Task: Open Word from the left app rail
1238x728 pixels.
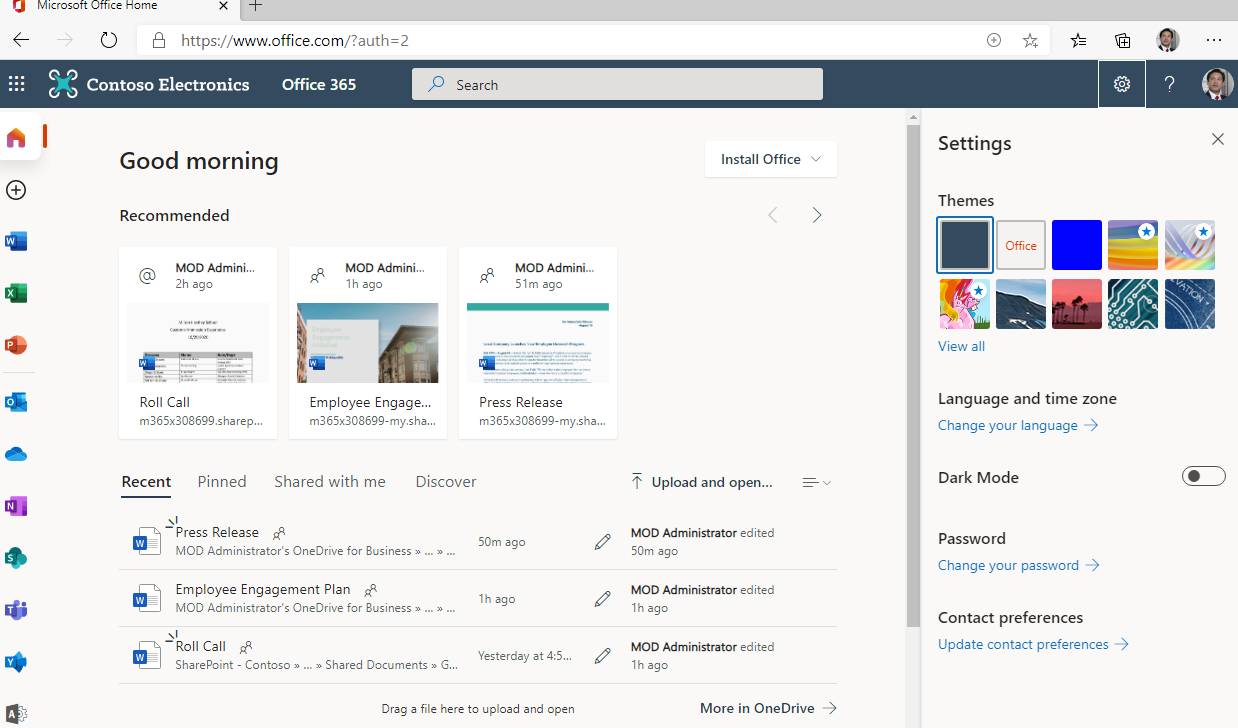Action: 16,241
